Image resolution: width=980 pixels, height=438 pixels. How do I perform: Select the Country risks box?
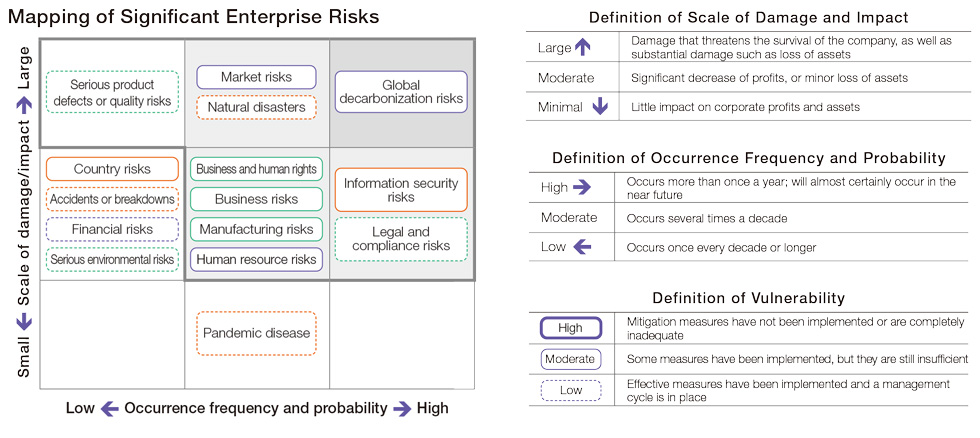click(x=112, y=169)
